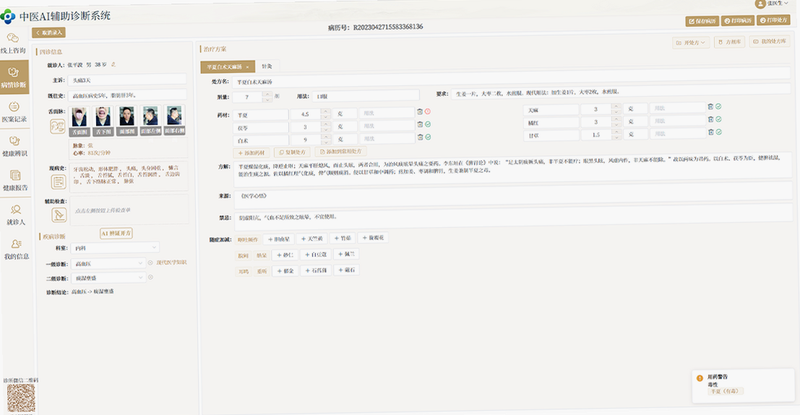The image size is (800, 415).
Task: Click the green check icon on 白术 row
Action: point(428,137)
